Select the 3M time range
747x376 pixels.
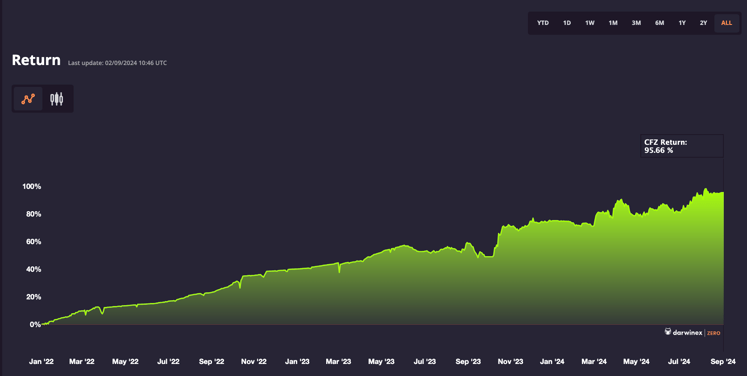pyautogui.click(x=636, y=23)
